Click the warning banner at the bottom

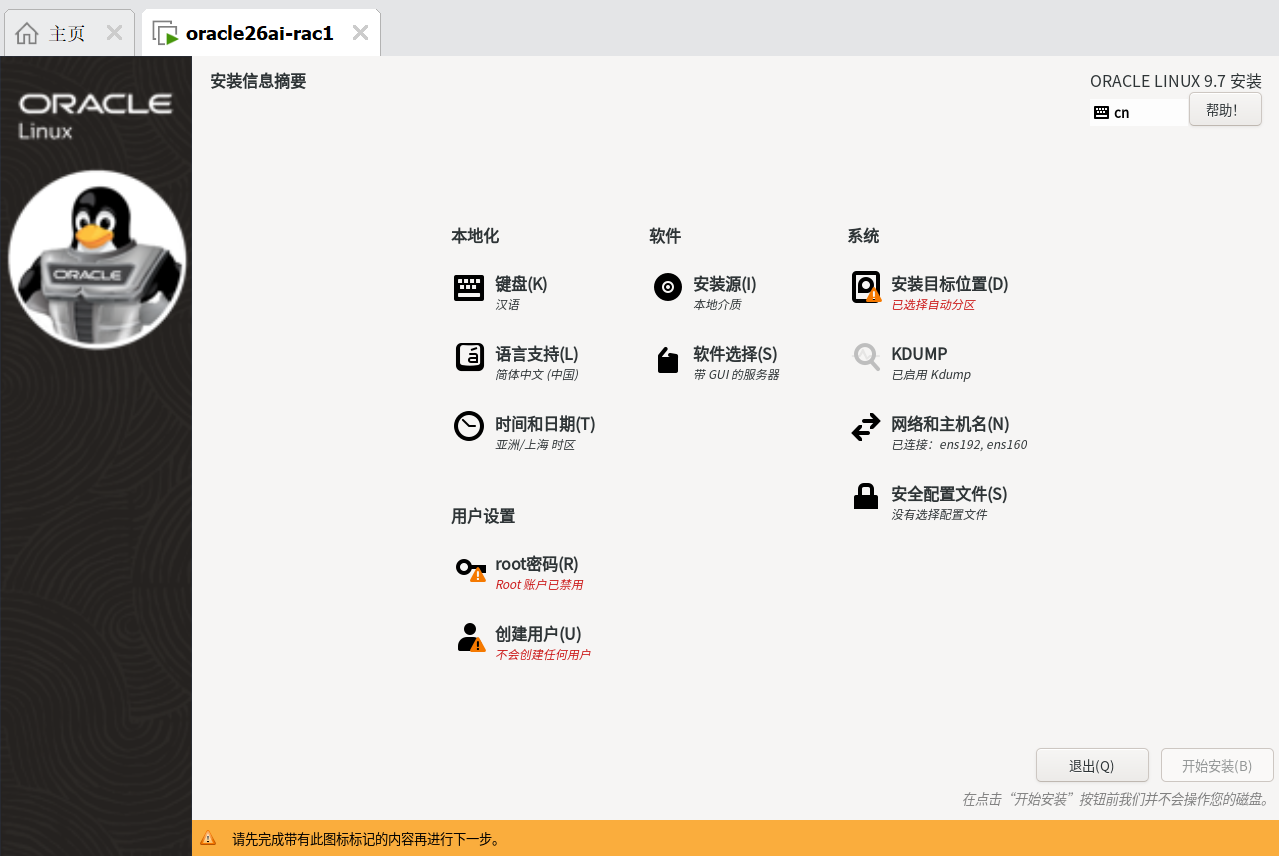[x=640, y=840]
